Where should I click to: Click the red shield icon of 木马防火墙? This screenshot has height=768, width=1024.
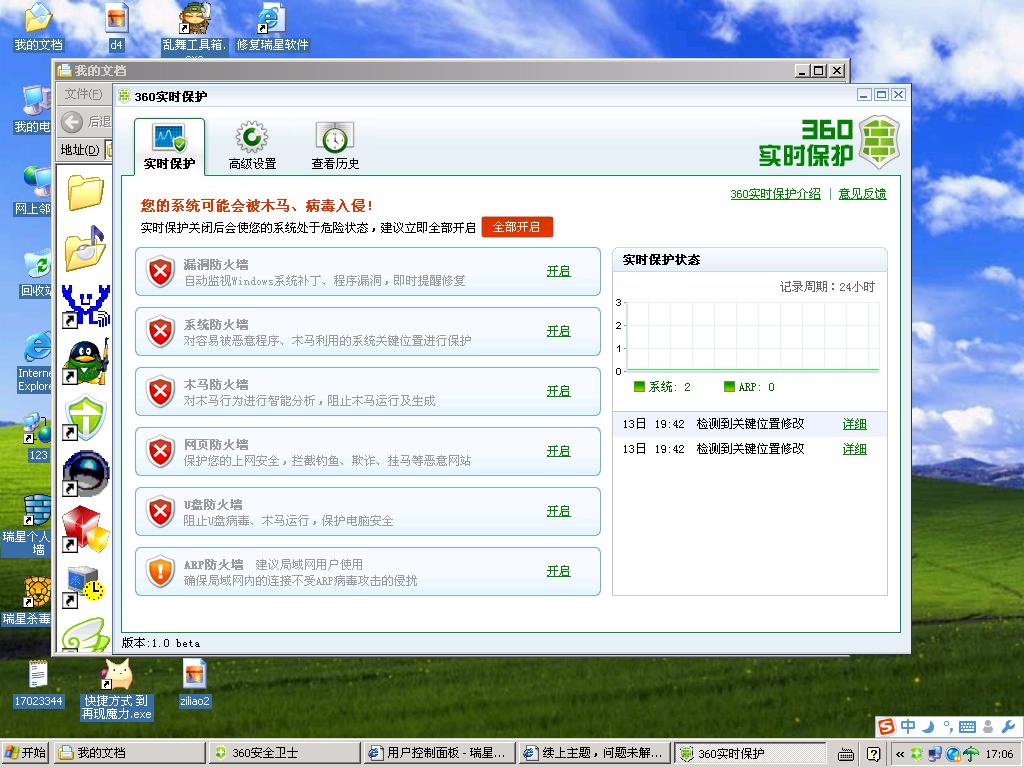[x=161, y=392]
